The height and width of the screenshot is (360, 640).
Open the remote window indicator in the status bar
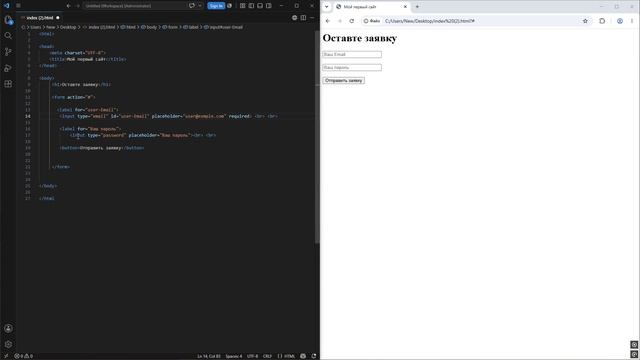[x=6, y=356]
